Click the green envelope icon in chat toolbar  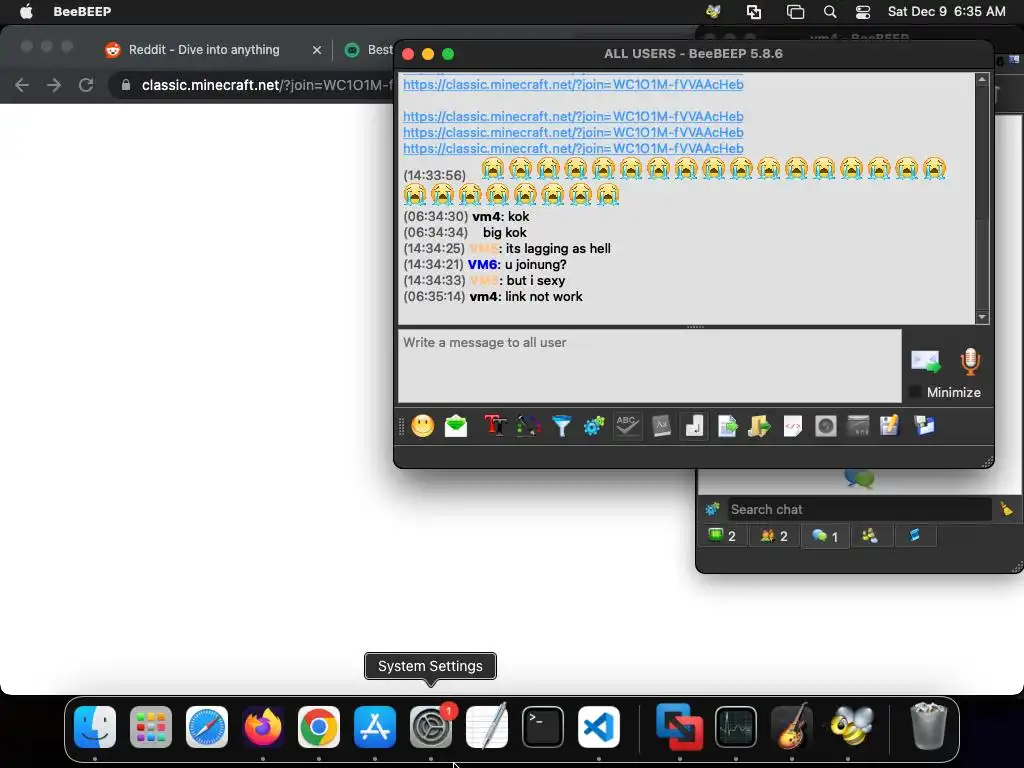(456, 426)
